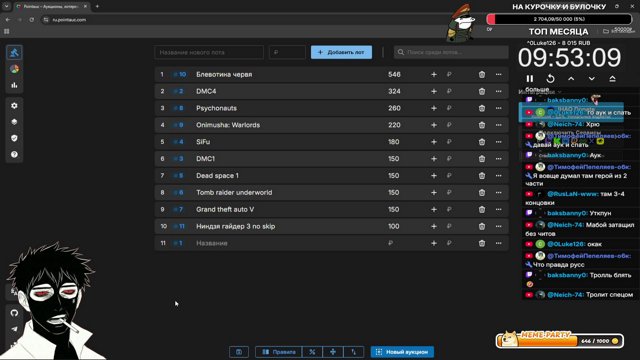Viewport: 640px width, 360px height.
Task: Open a new browser tab
Action: [x=97, y=7]
